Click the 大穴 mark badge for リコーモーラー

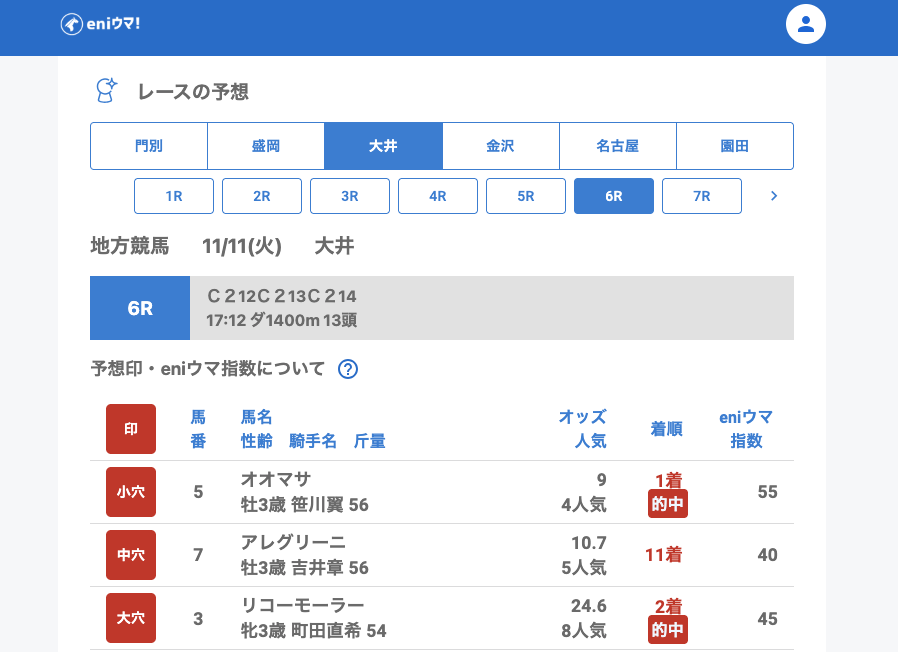pyautogui.click(x=131, y=618)
